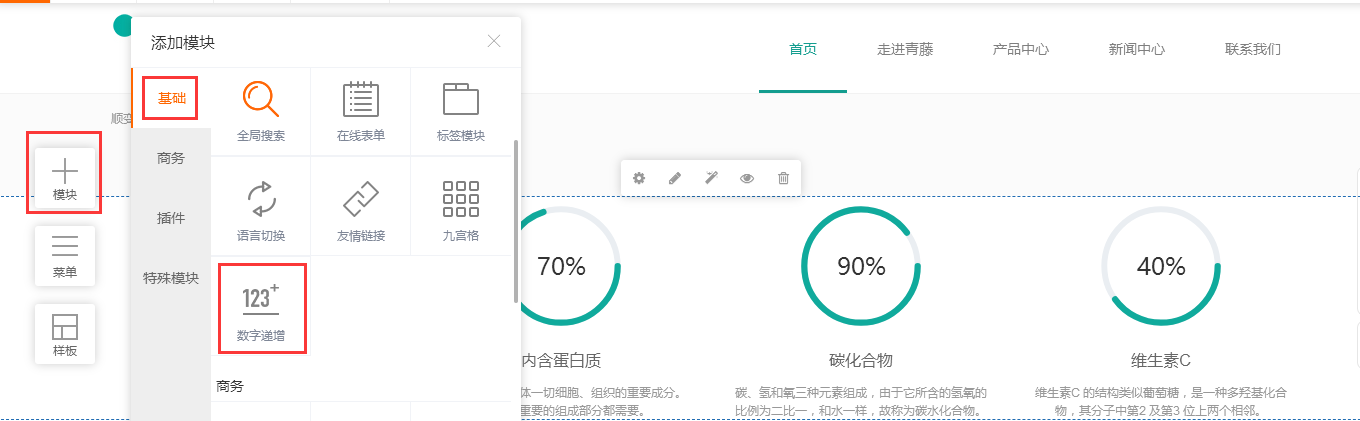1360x421 pixels.
Task: Add the 数字递增 number counter module
Action: [261, 308]
